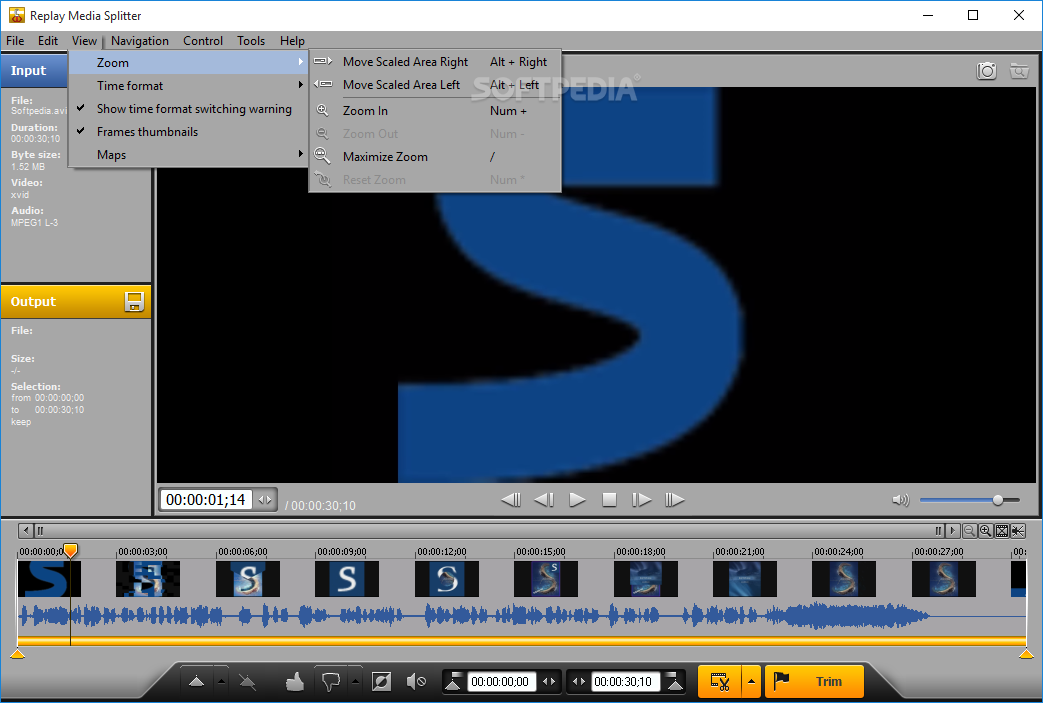The image size is (1043, 703).
Task: Expand the Time format submenu
Action: pos(189,86)
